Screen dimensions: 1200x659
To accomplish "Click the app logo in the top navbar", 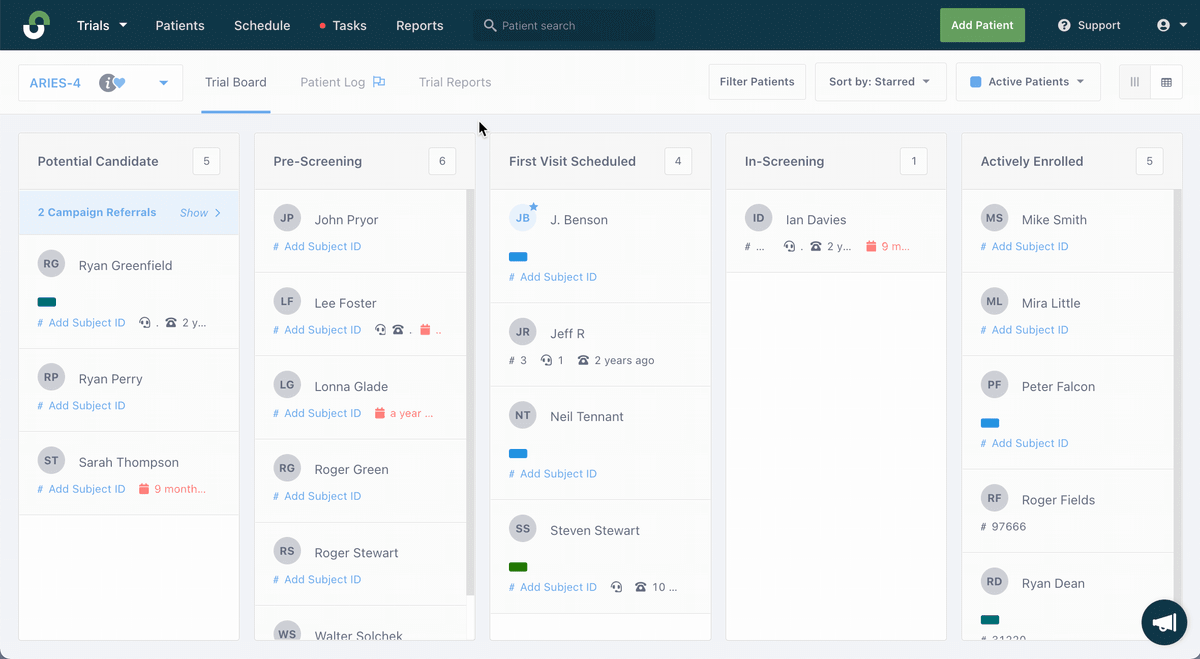I will pyautogui.click(x=36, y=25).
